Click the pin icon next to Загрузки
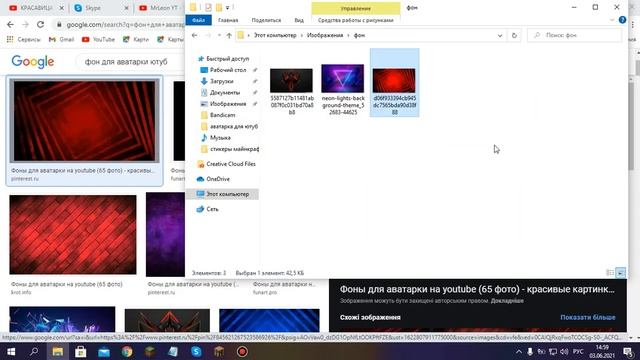The image size is (640, 360). (255, 81)
